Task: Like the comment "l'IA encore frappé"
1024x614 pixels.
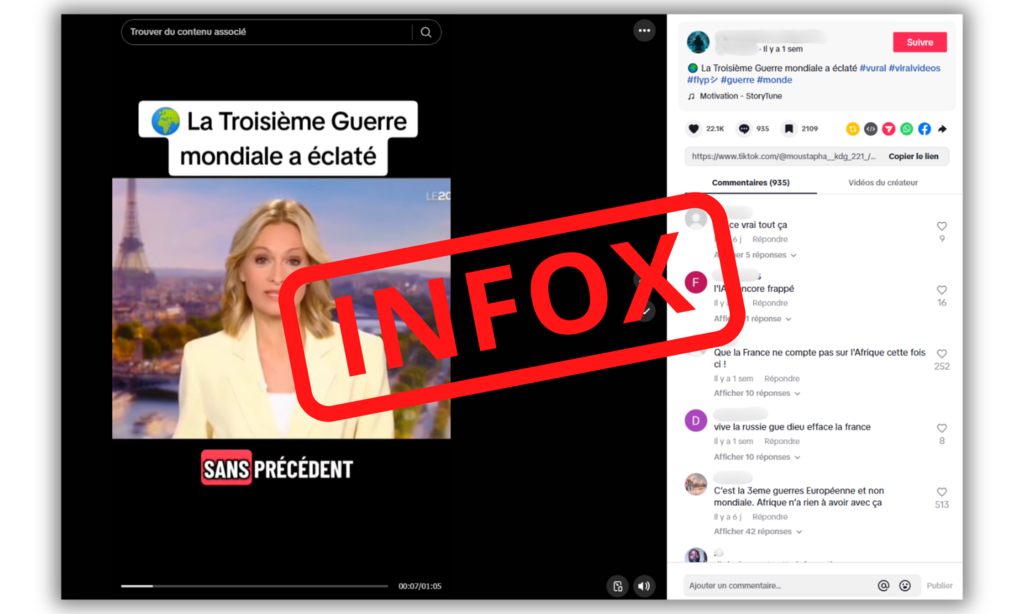Action: (x=941, y=290)
